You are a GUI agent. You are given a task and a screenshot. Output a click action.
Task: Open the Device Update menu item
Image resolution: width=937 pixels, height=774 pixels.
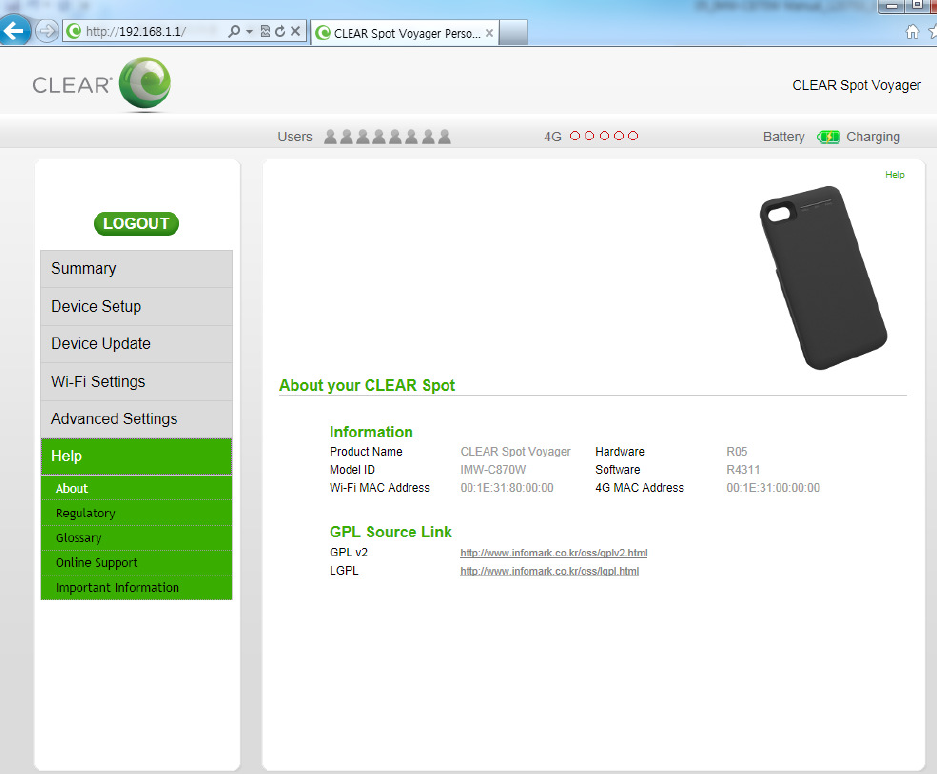(x=136, y=344)
